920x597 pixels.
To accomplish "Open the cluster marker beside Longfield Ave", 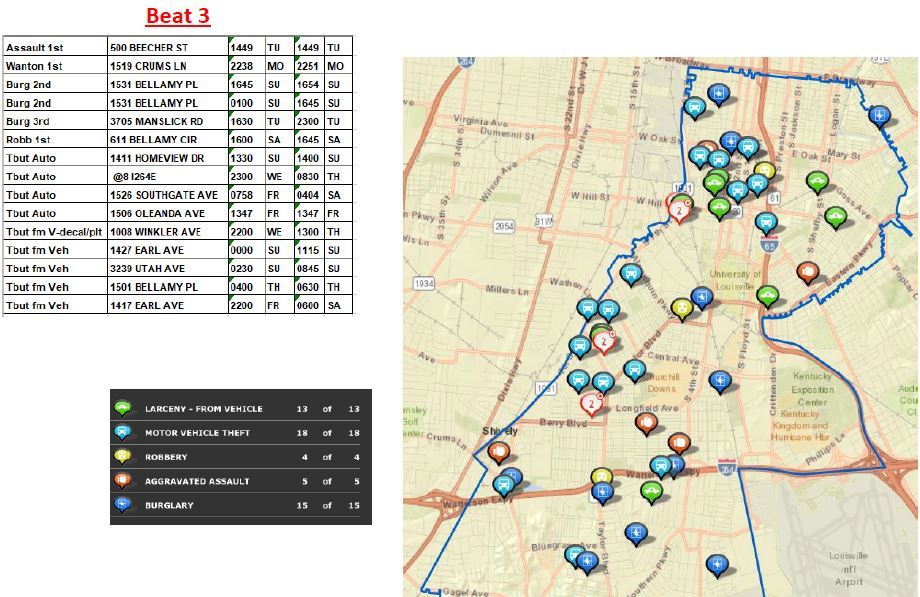I will click(x=591, y=403).
